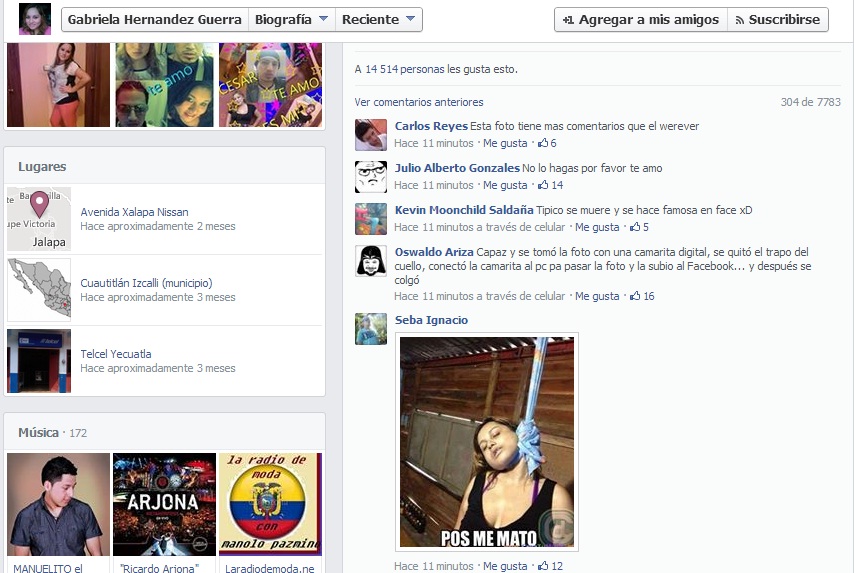The width and height of the screenshot is (854, 573).
Task: Click the thumbs-up icon on Carlos Reyes' comment
Action: [x=542, y=143]
